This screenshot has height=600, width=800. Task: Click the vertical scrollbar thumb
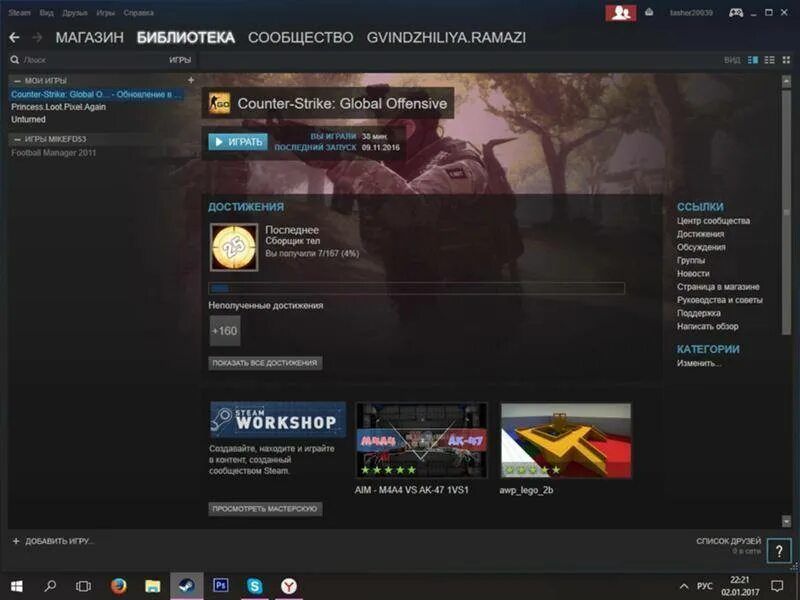pos(786,211)
